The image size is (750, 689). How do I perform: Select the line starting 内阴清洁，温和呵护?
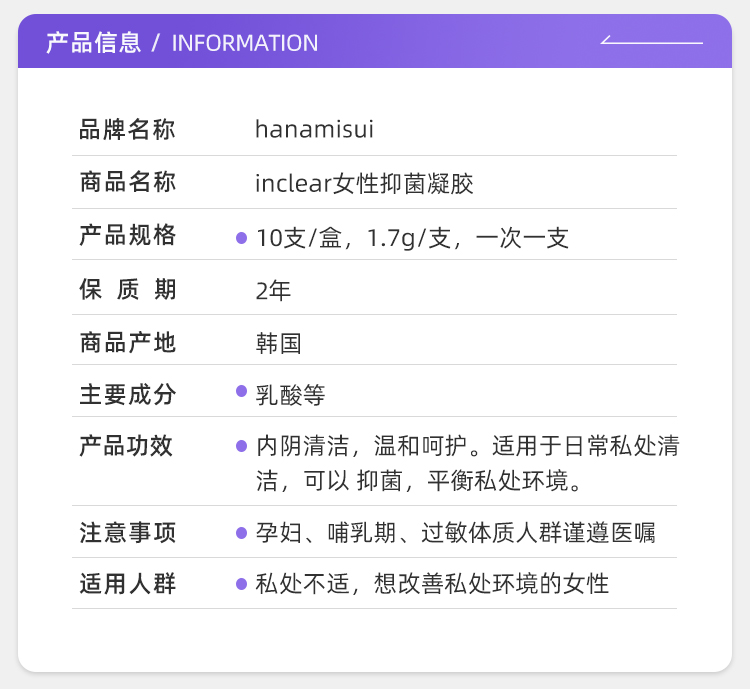[467, 445]
